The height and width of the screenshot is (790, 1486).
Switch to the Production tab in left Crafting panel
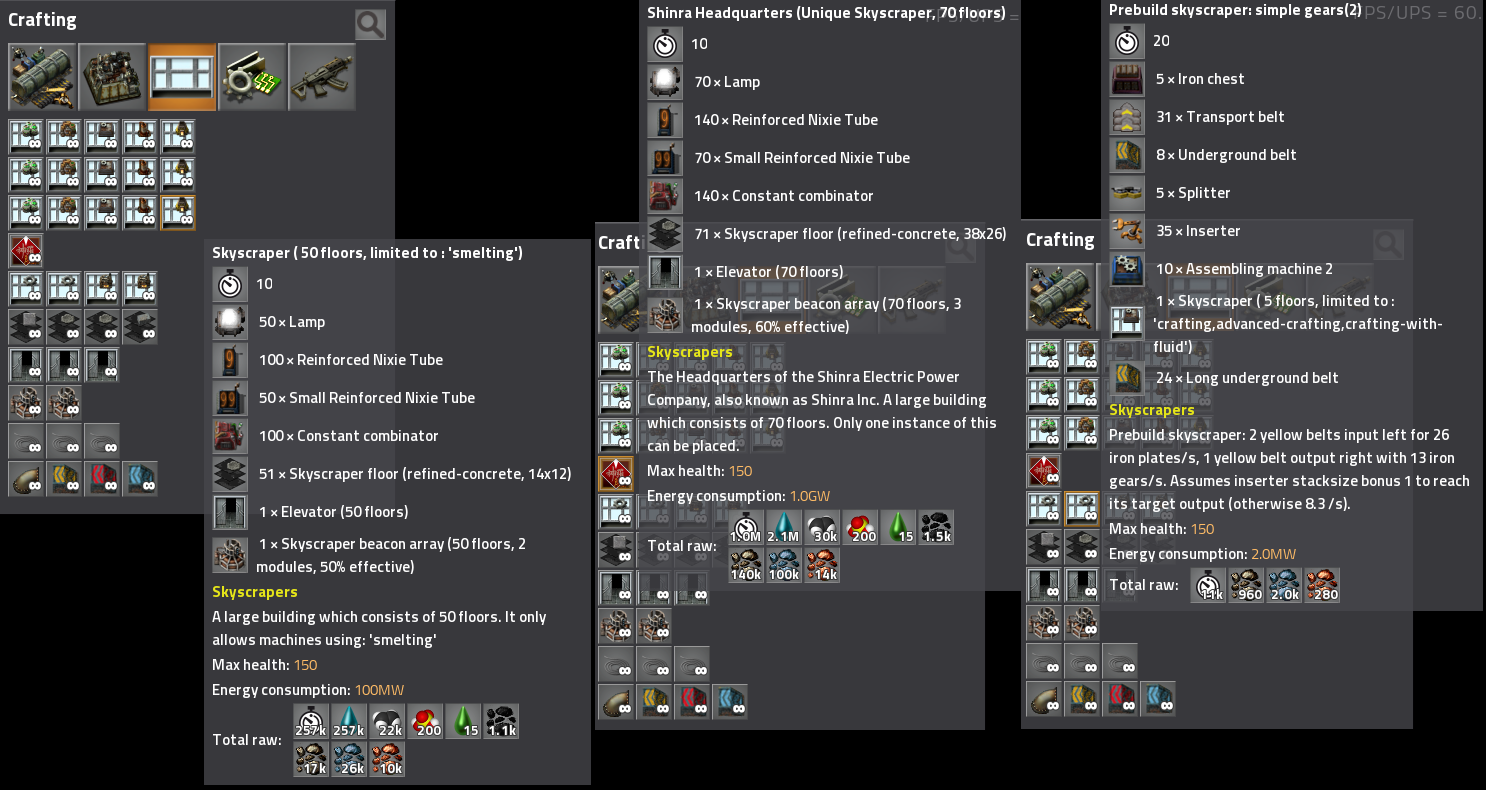pos(112,77)
